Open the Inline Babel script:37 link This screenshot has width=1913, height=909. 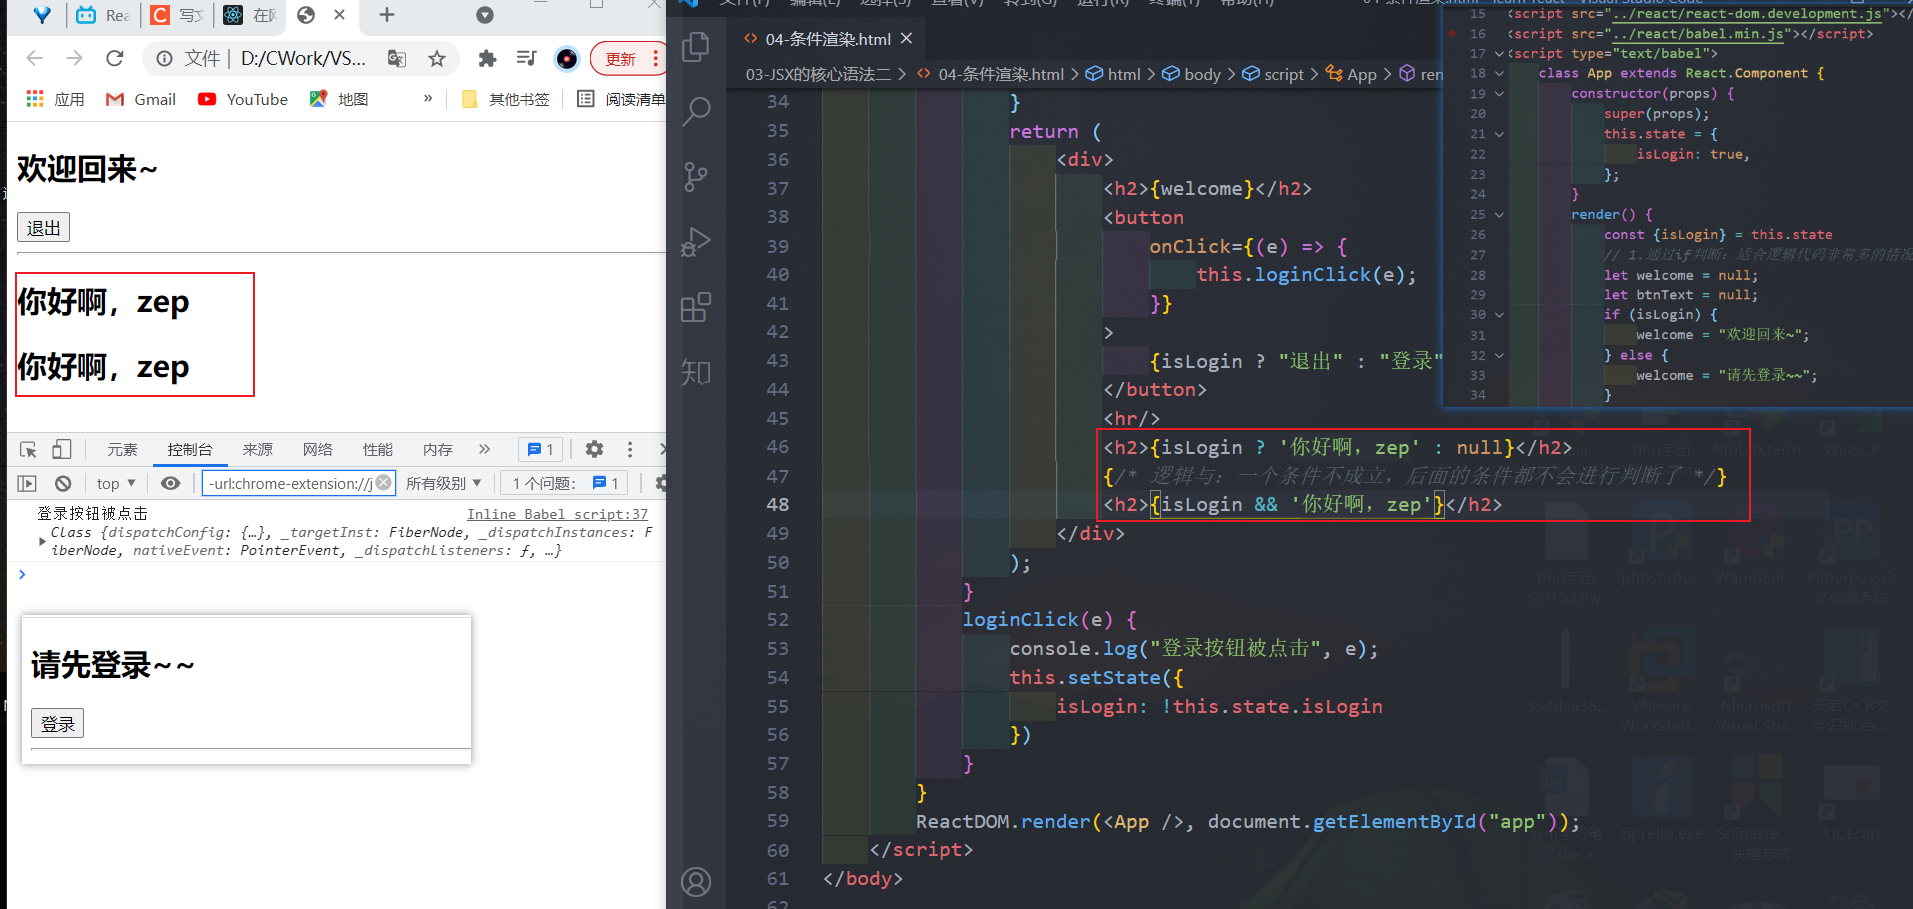tap(557, 514)
